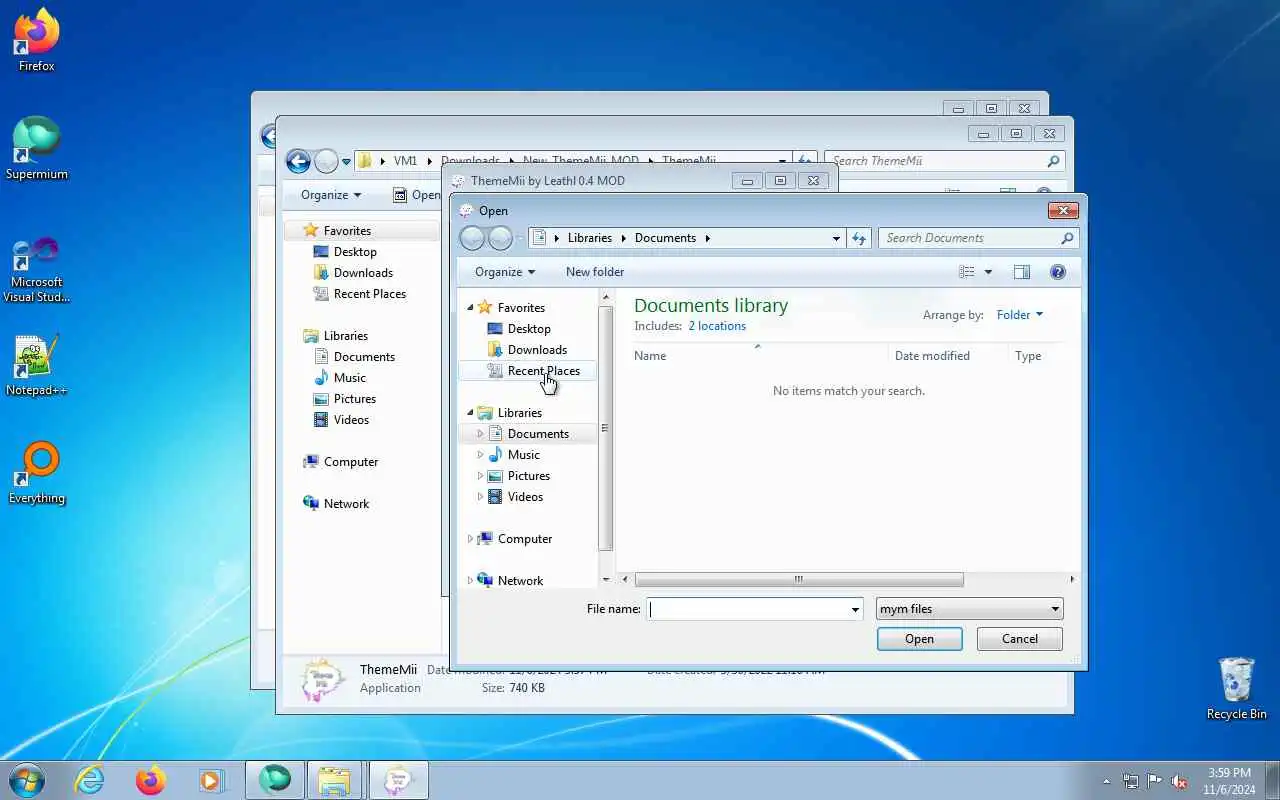Select Desktop in the Open dialog favorites
This screenshot has height=800, width=1280.
coord(529,329)
